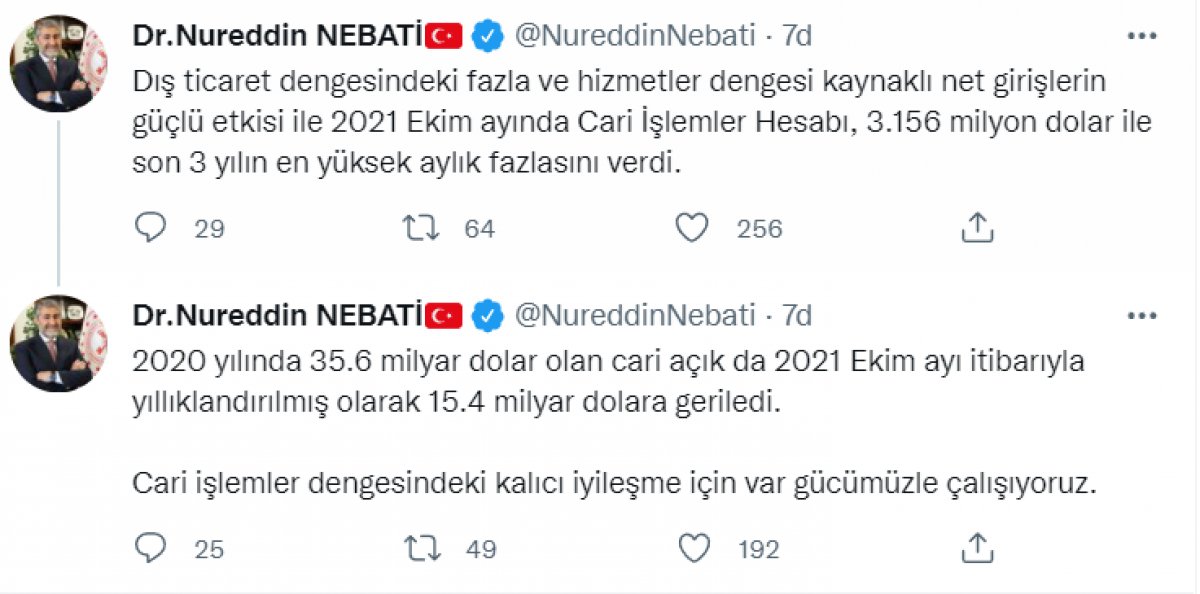
Task: Open profile picture on the first tweet
Action: 58,63
